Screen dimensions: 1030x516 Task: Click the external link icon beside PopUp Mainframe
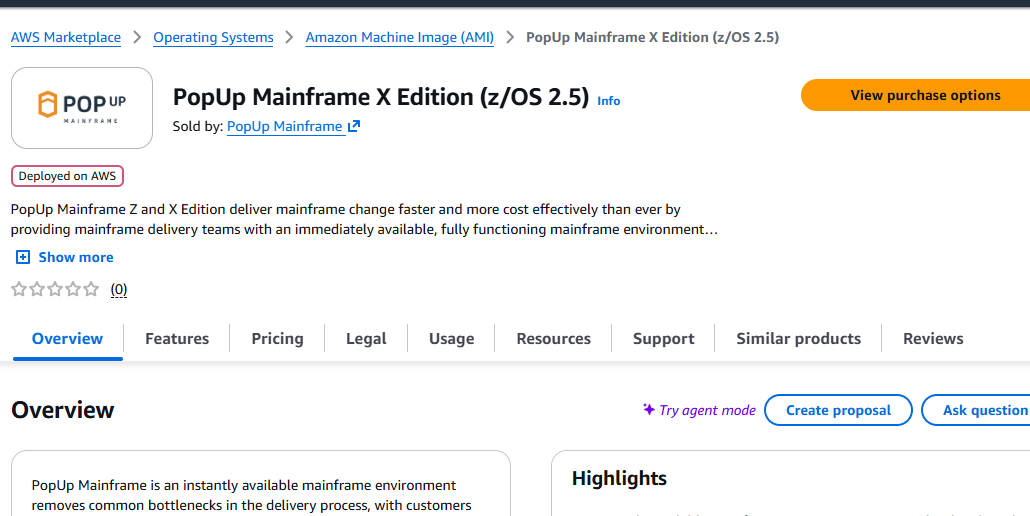pos(354,126)
